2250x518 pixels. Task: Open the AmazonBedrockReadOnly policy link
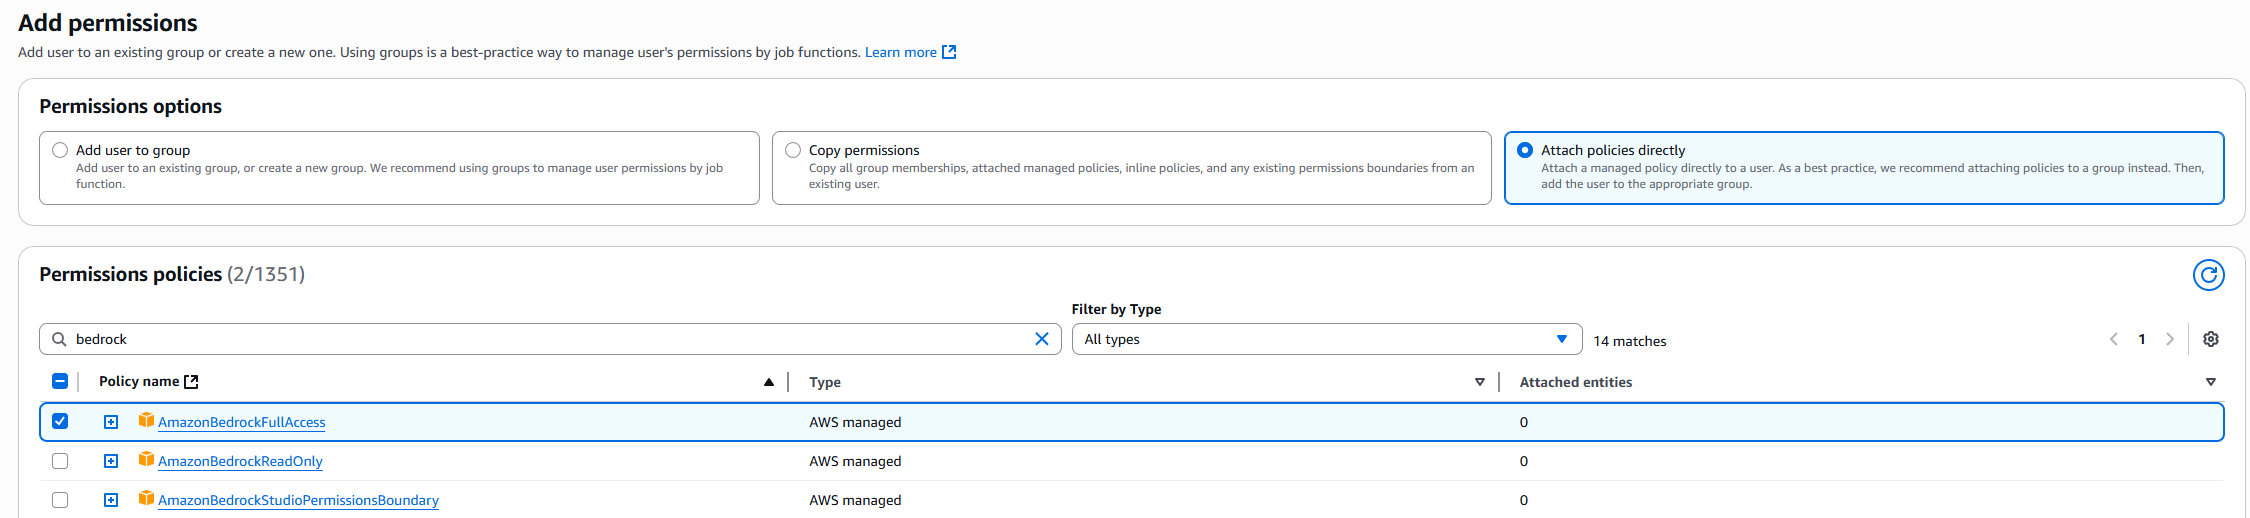click(x=240, y=461)
